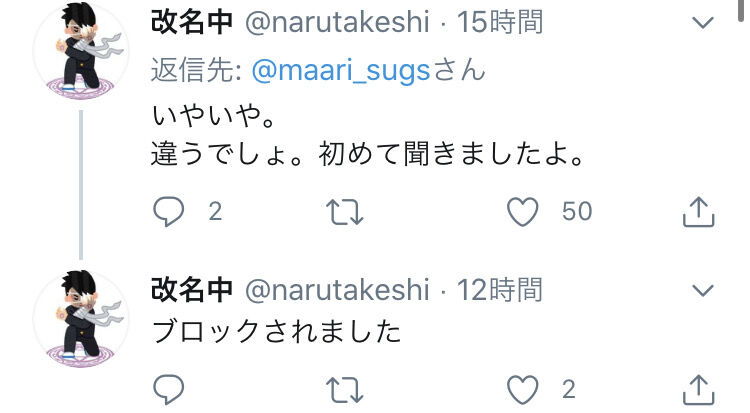Reply to the first tweet
Image resolution: width=750 pixels, height=413 pixels.
[x=170, y=211]
